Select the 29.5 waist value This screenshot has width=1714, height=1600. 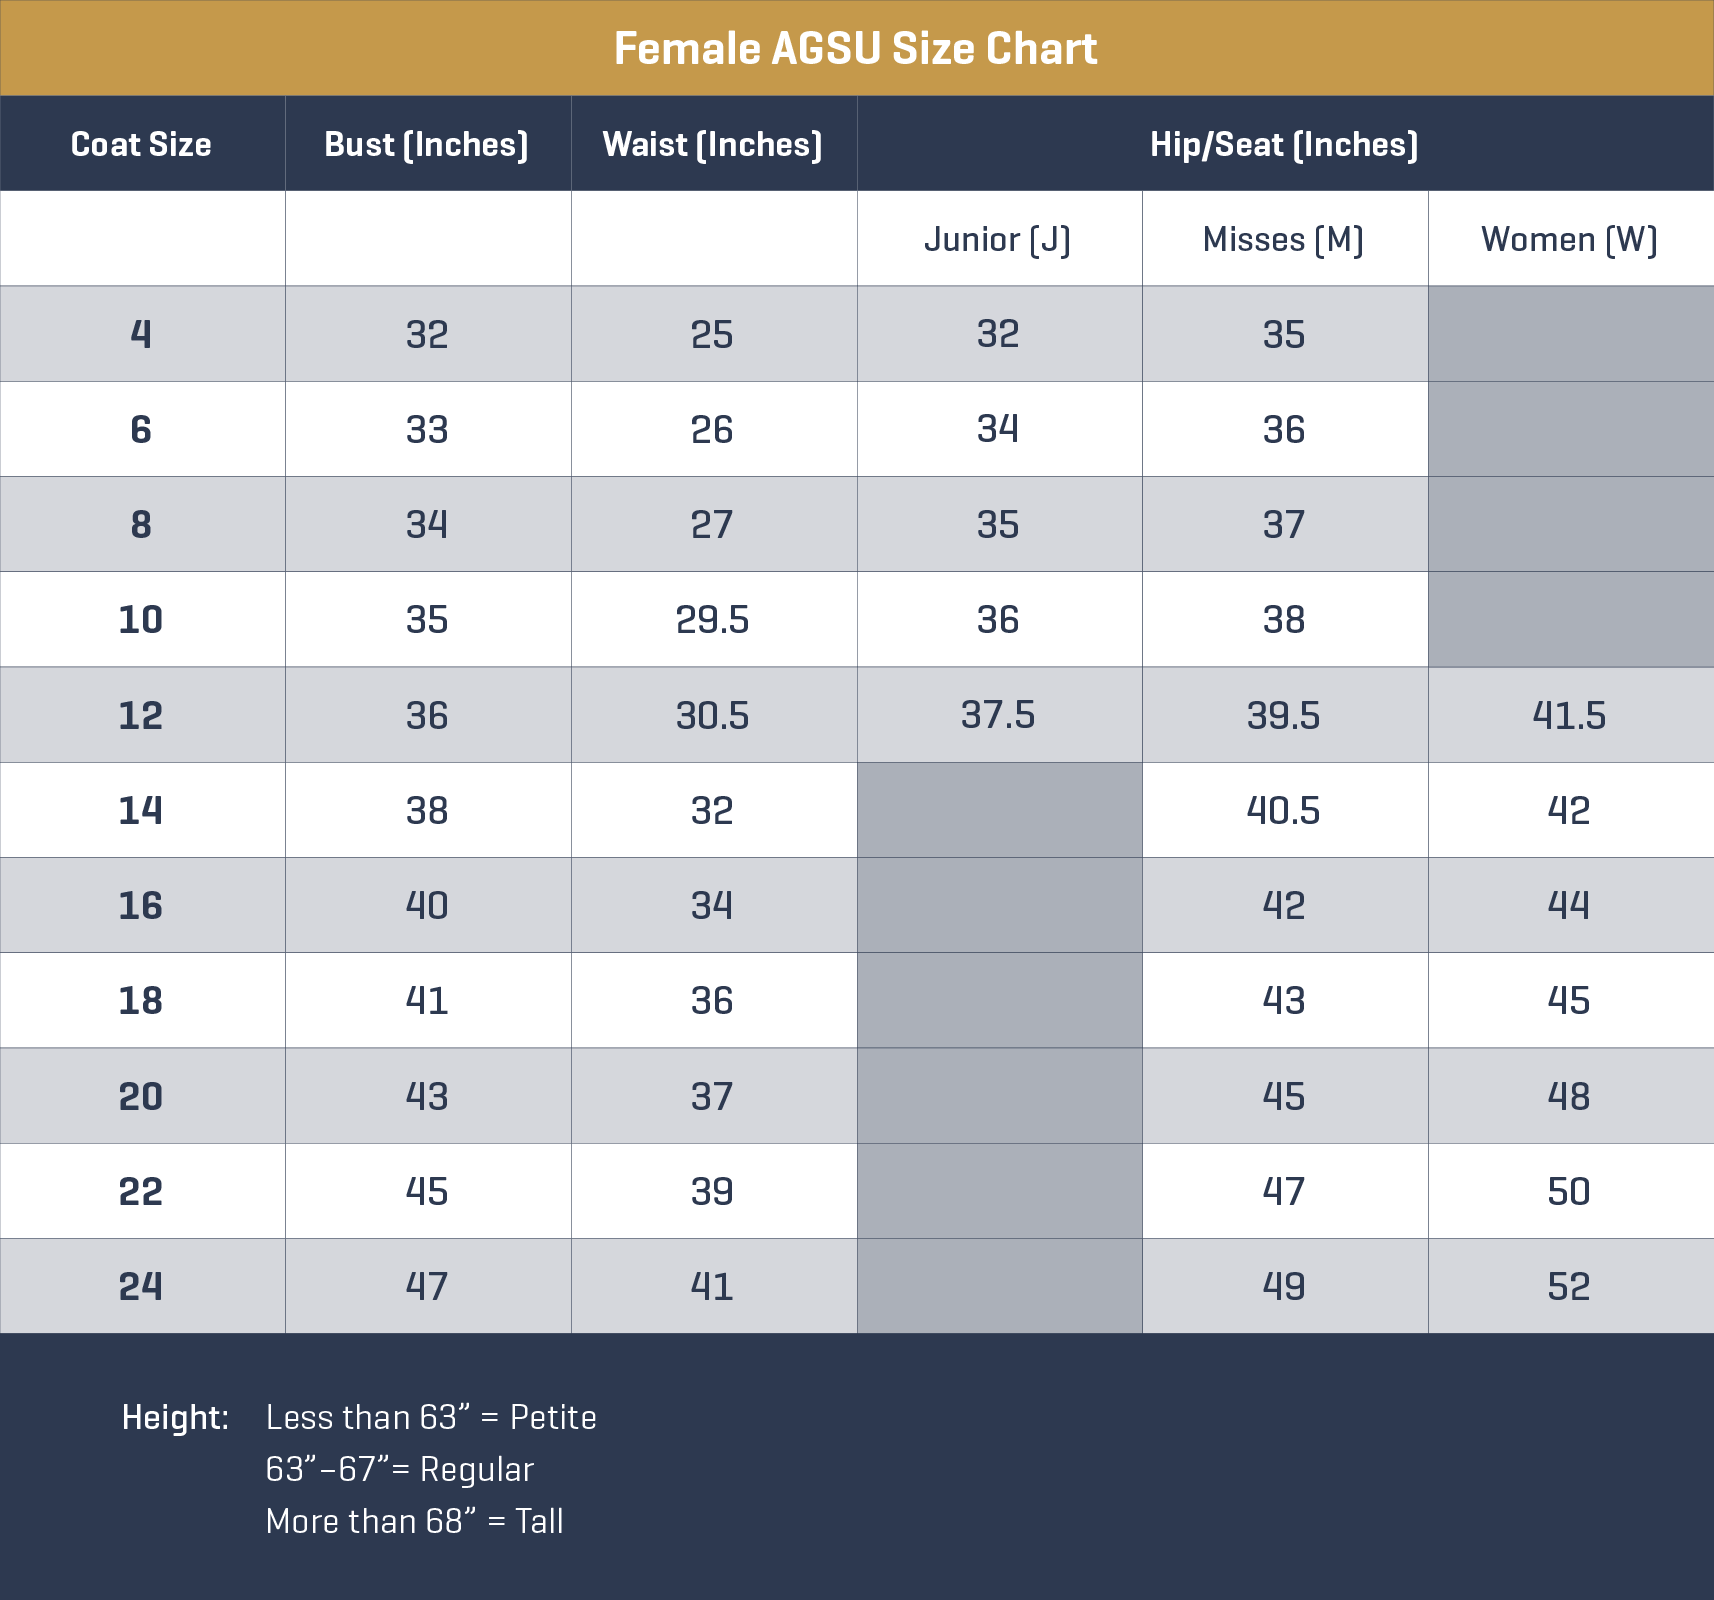click(712, 620)
